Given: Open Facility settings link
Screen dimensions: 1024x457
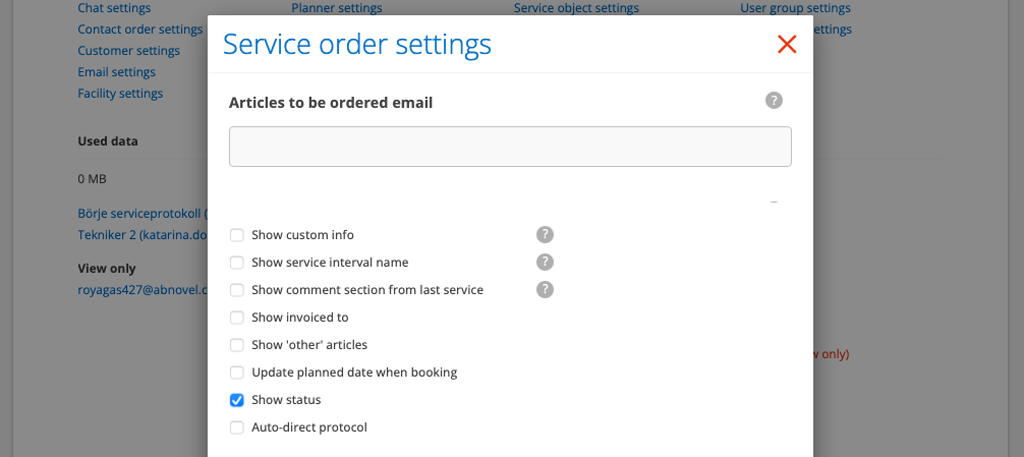Looking at the screenshot, I should [120, 93].
